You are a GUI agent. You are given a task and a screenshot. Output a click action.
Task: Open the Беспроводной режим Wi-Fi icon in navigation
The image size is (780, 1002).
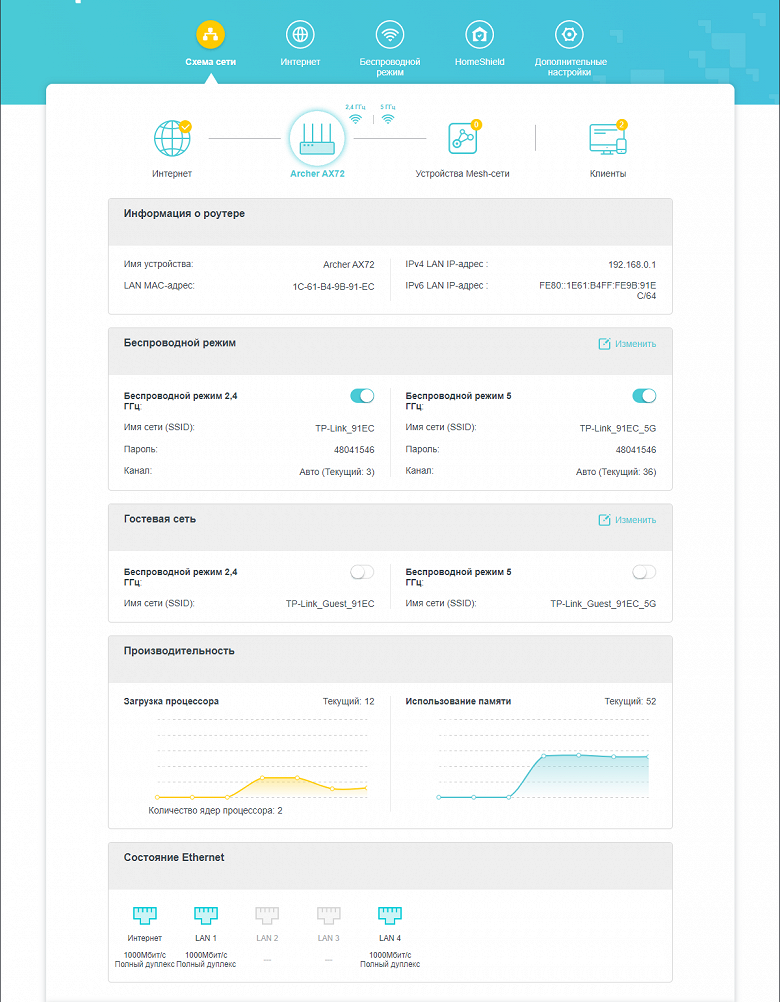(390, 35)
